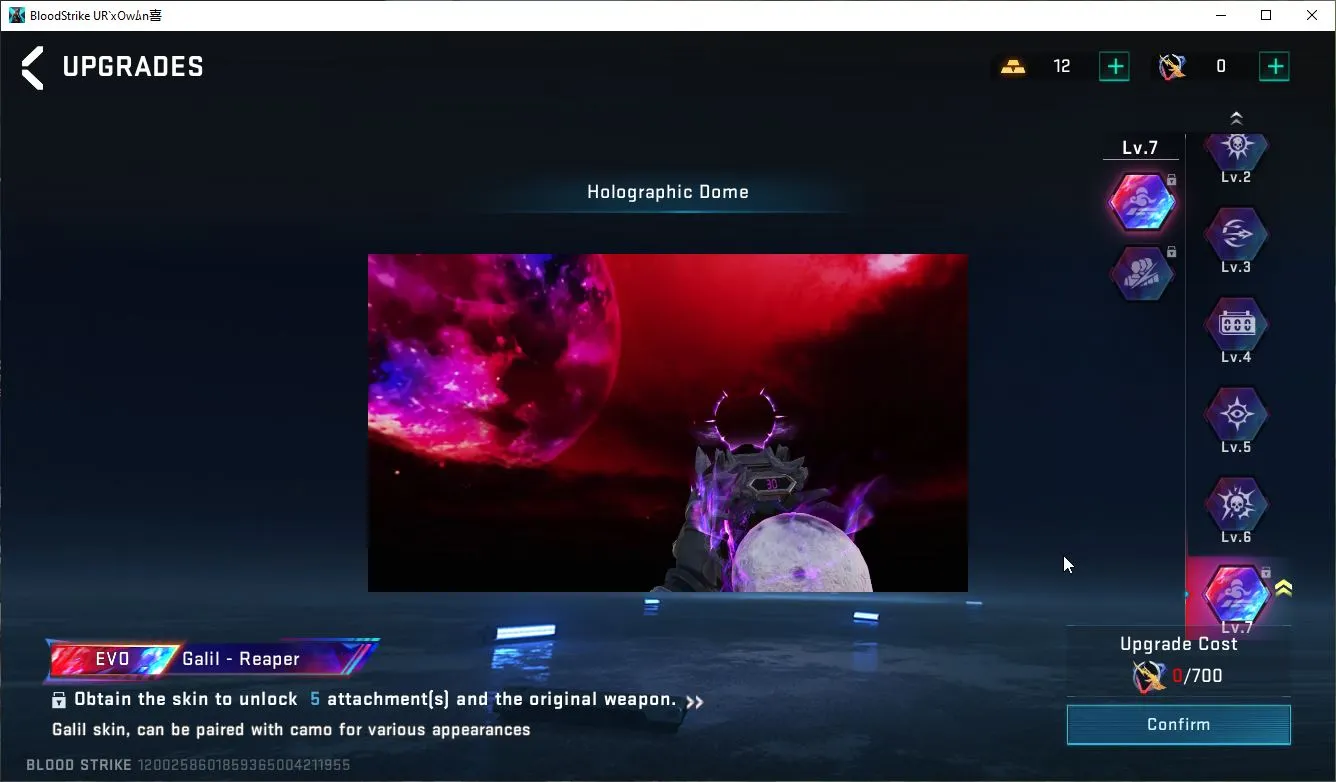This screenshot has width=1336, height=782.
Task: Click the 'Upgrade Cost' label
Action: point(1179,644)
